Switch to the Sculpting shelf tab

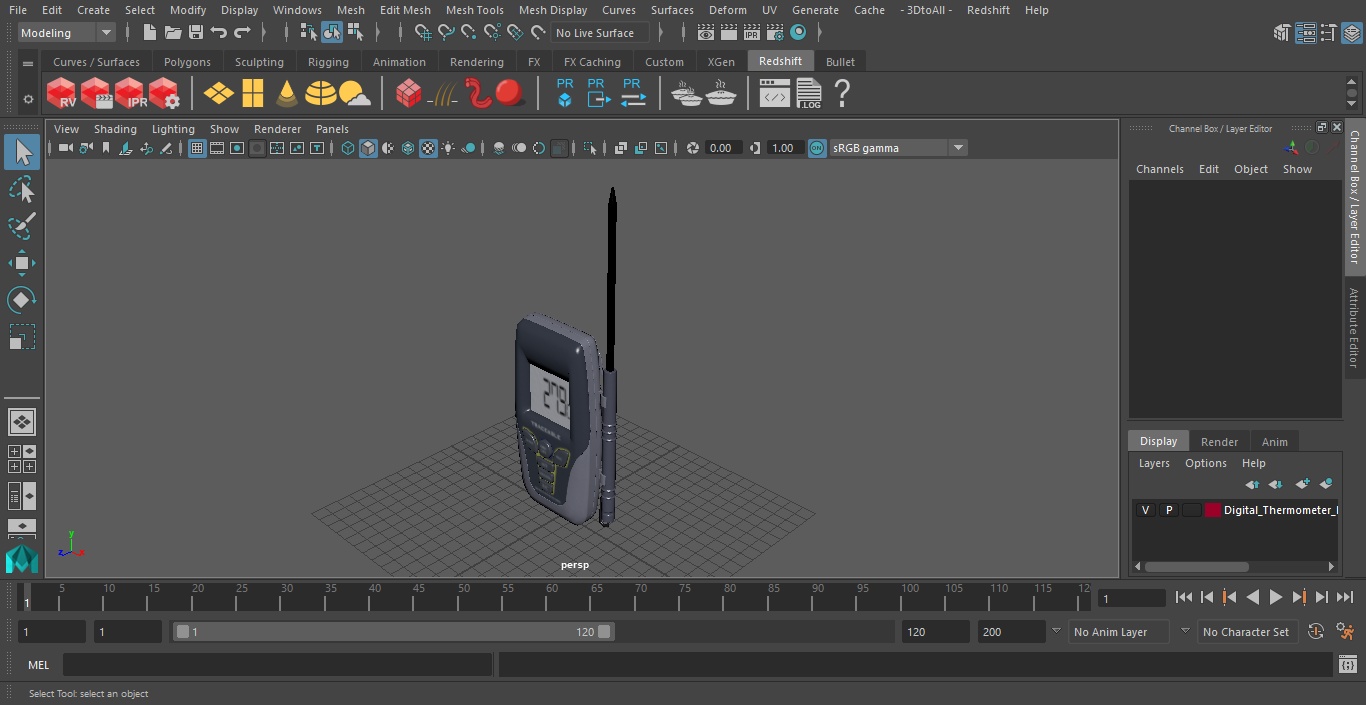click(x=259, y=62)
